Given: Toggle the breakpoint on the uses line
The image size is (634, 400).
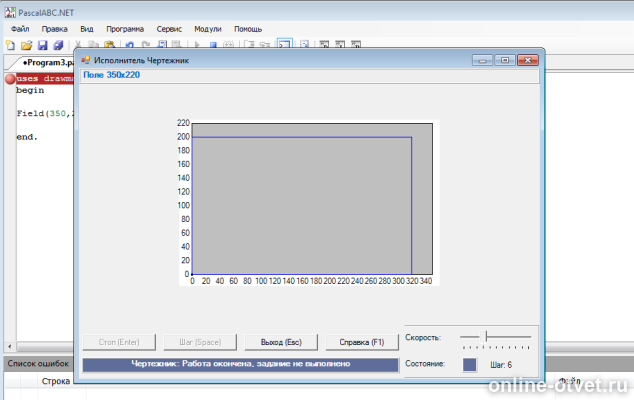Looking at the screenshot, I should click(x=10, y=79).
